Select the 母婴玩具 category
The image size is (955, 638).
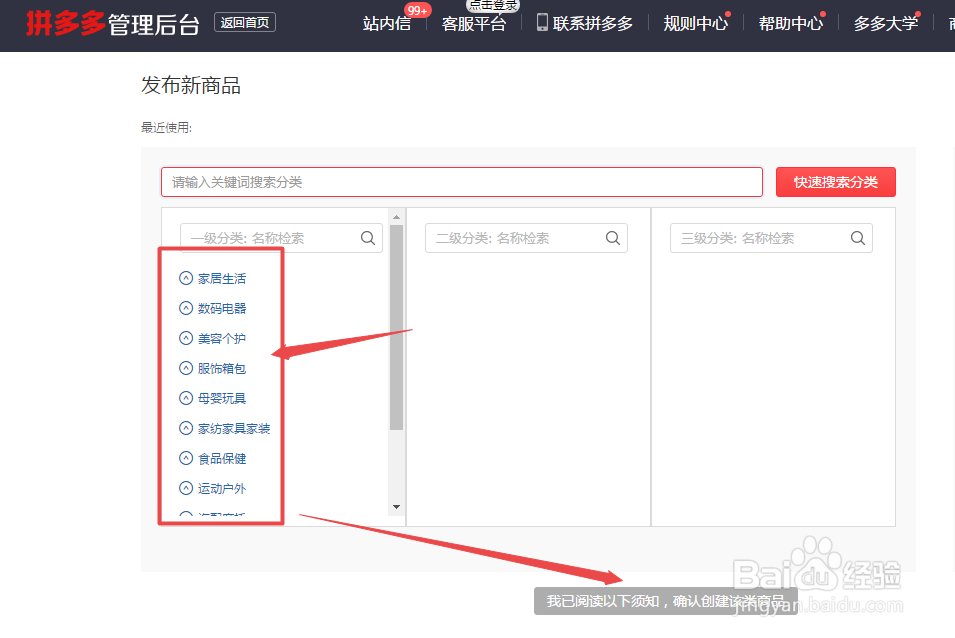[222, 398]
